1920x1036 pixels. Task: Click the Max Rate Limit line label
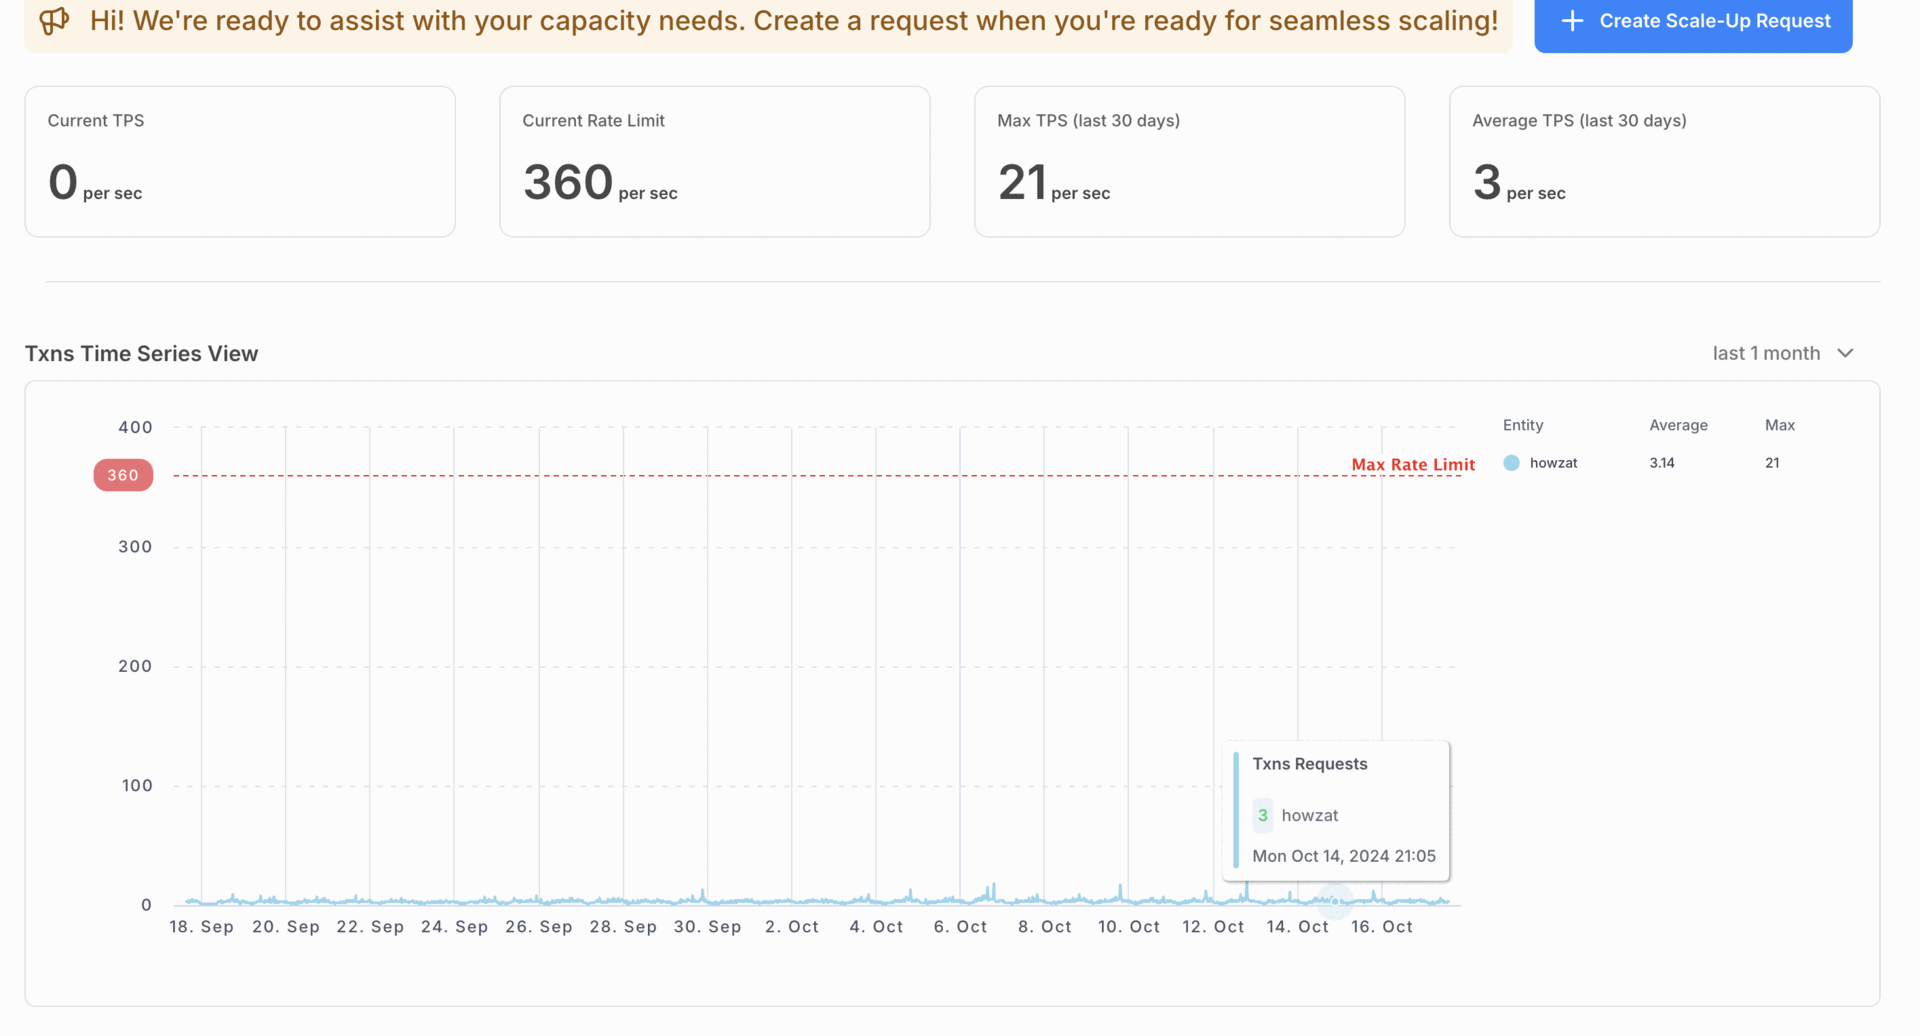tap(1412, 464)
